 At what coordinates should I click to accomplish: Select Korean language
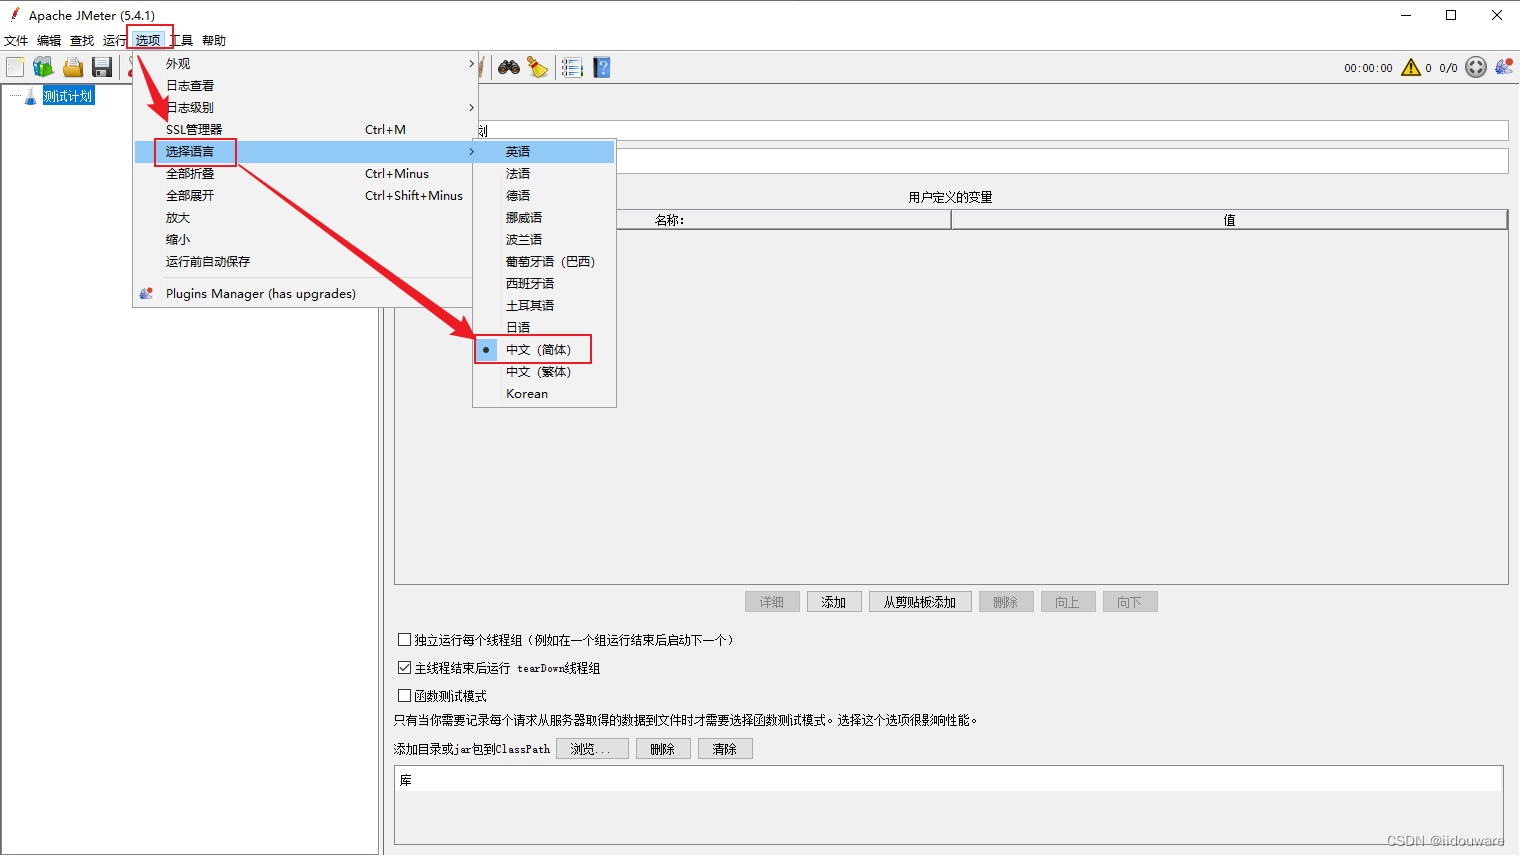(545, 394)
